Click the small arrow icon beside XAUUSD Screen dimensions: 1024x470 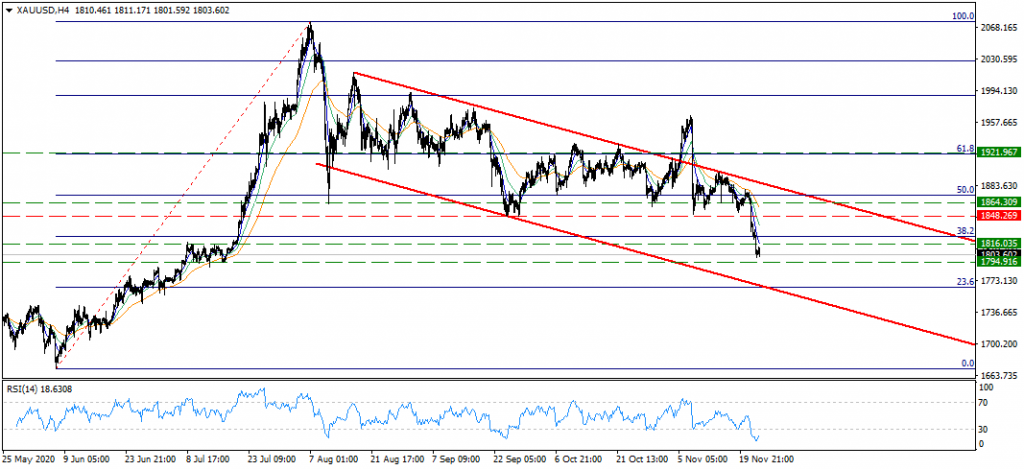point(7,9)
